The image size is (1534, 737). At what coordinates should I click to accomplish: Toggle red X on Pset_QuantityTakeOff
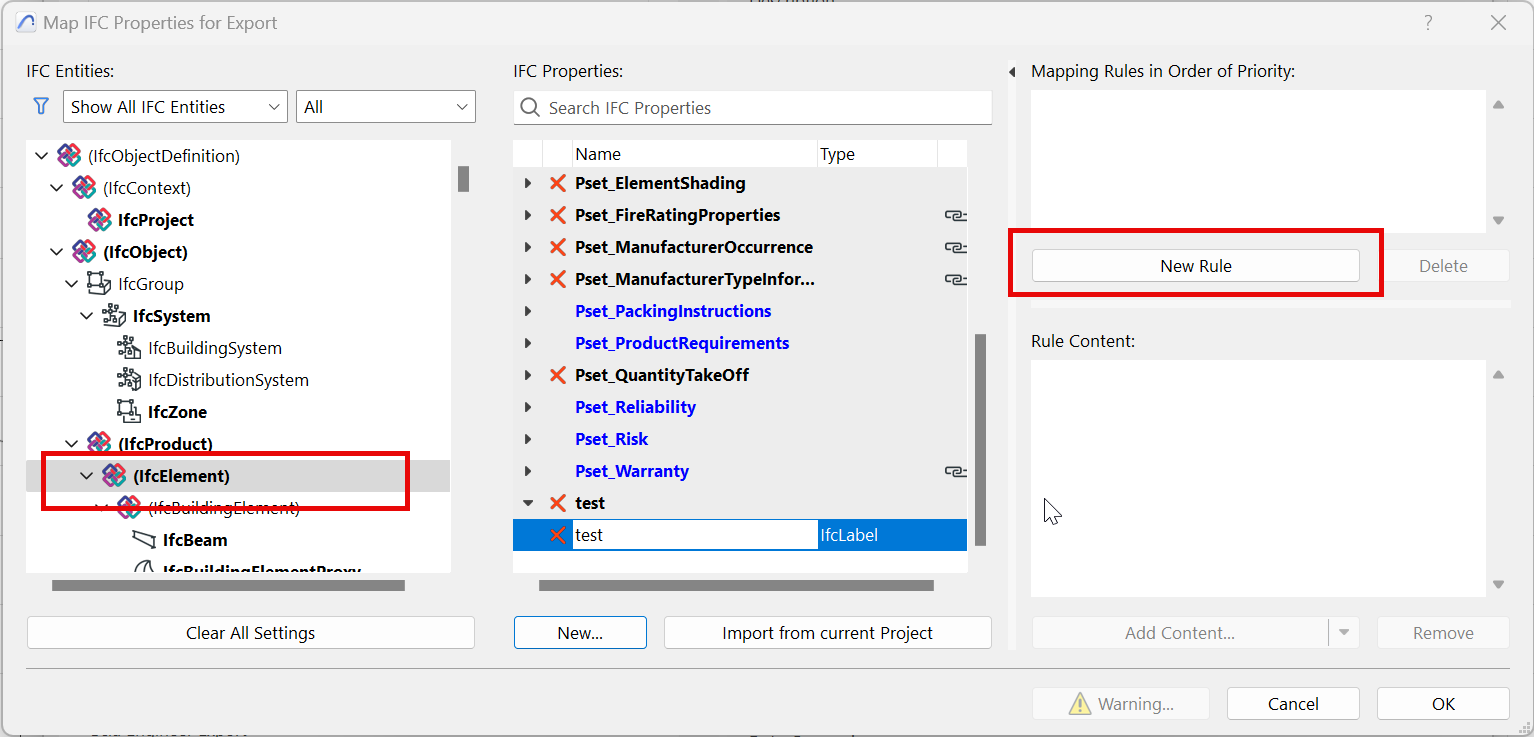tap(558, 375)
